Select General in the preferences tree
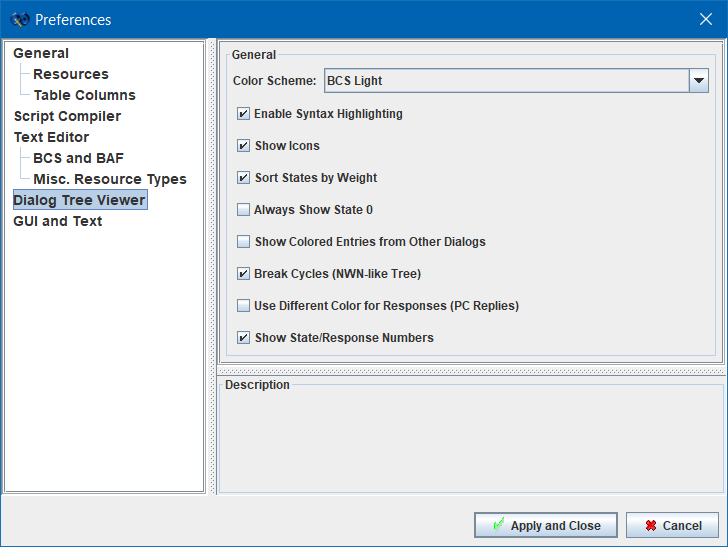 point(41,53)
